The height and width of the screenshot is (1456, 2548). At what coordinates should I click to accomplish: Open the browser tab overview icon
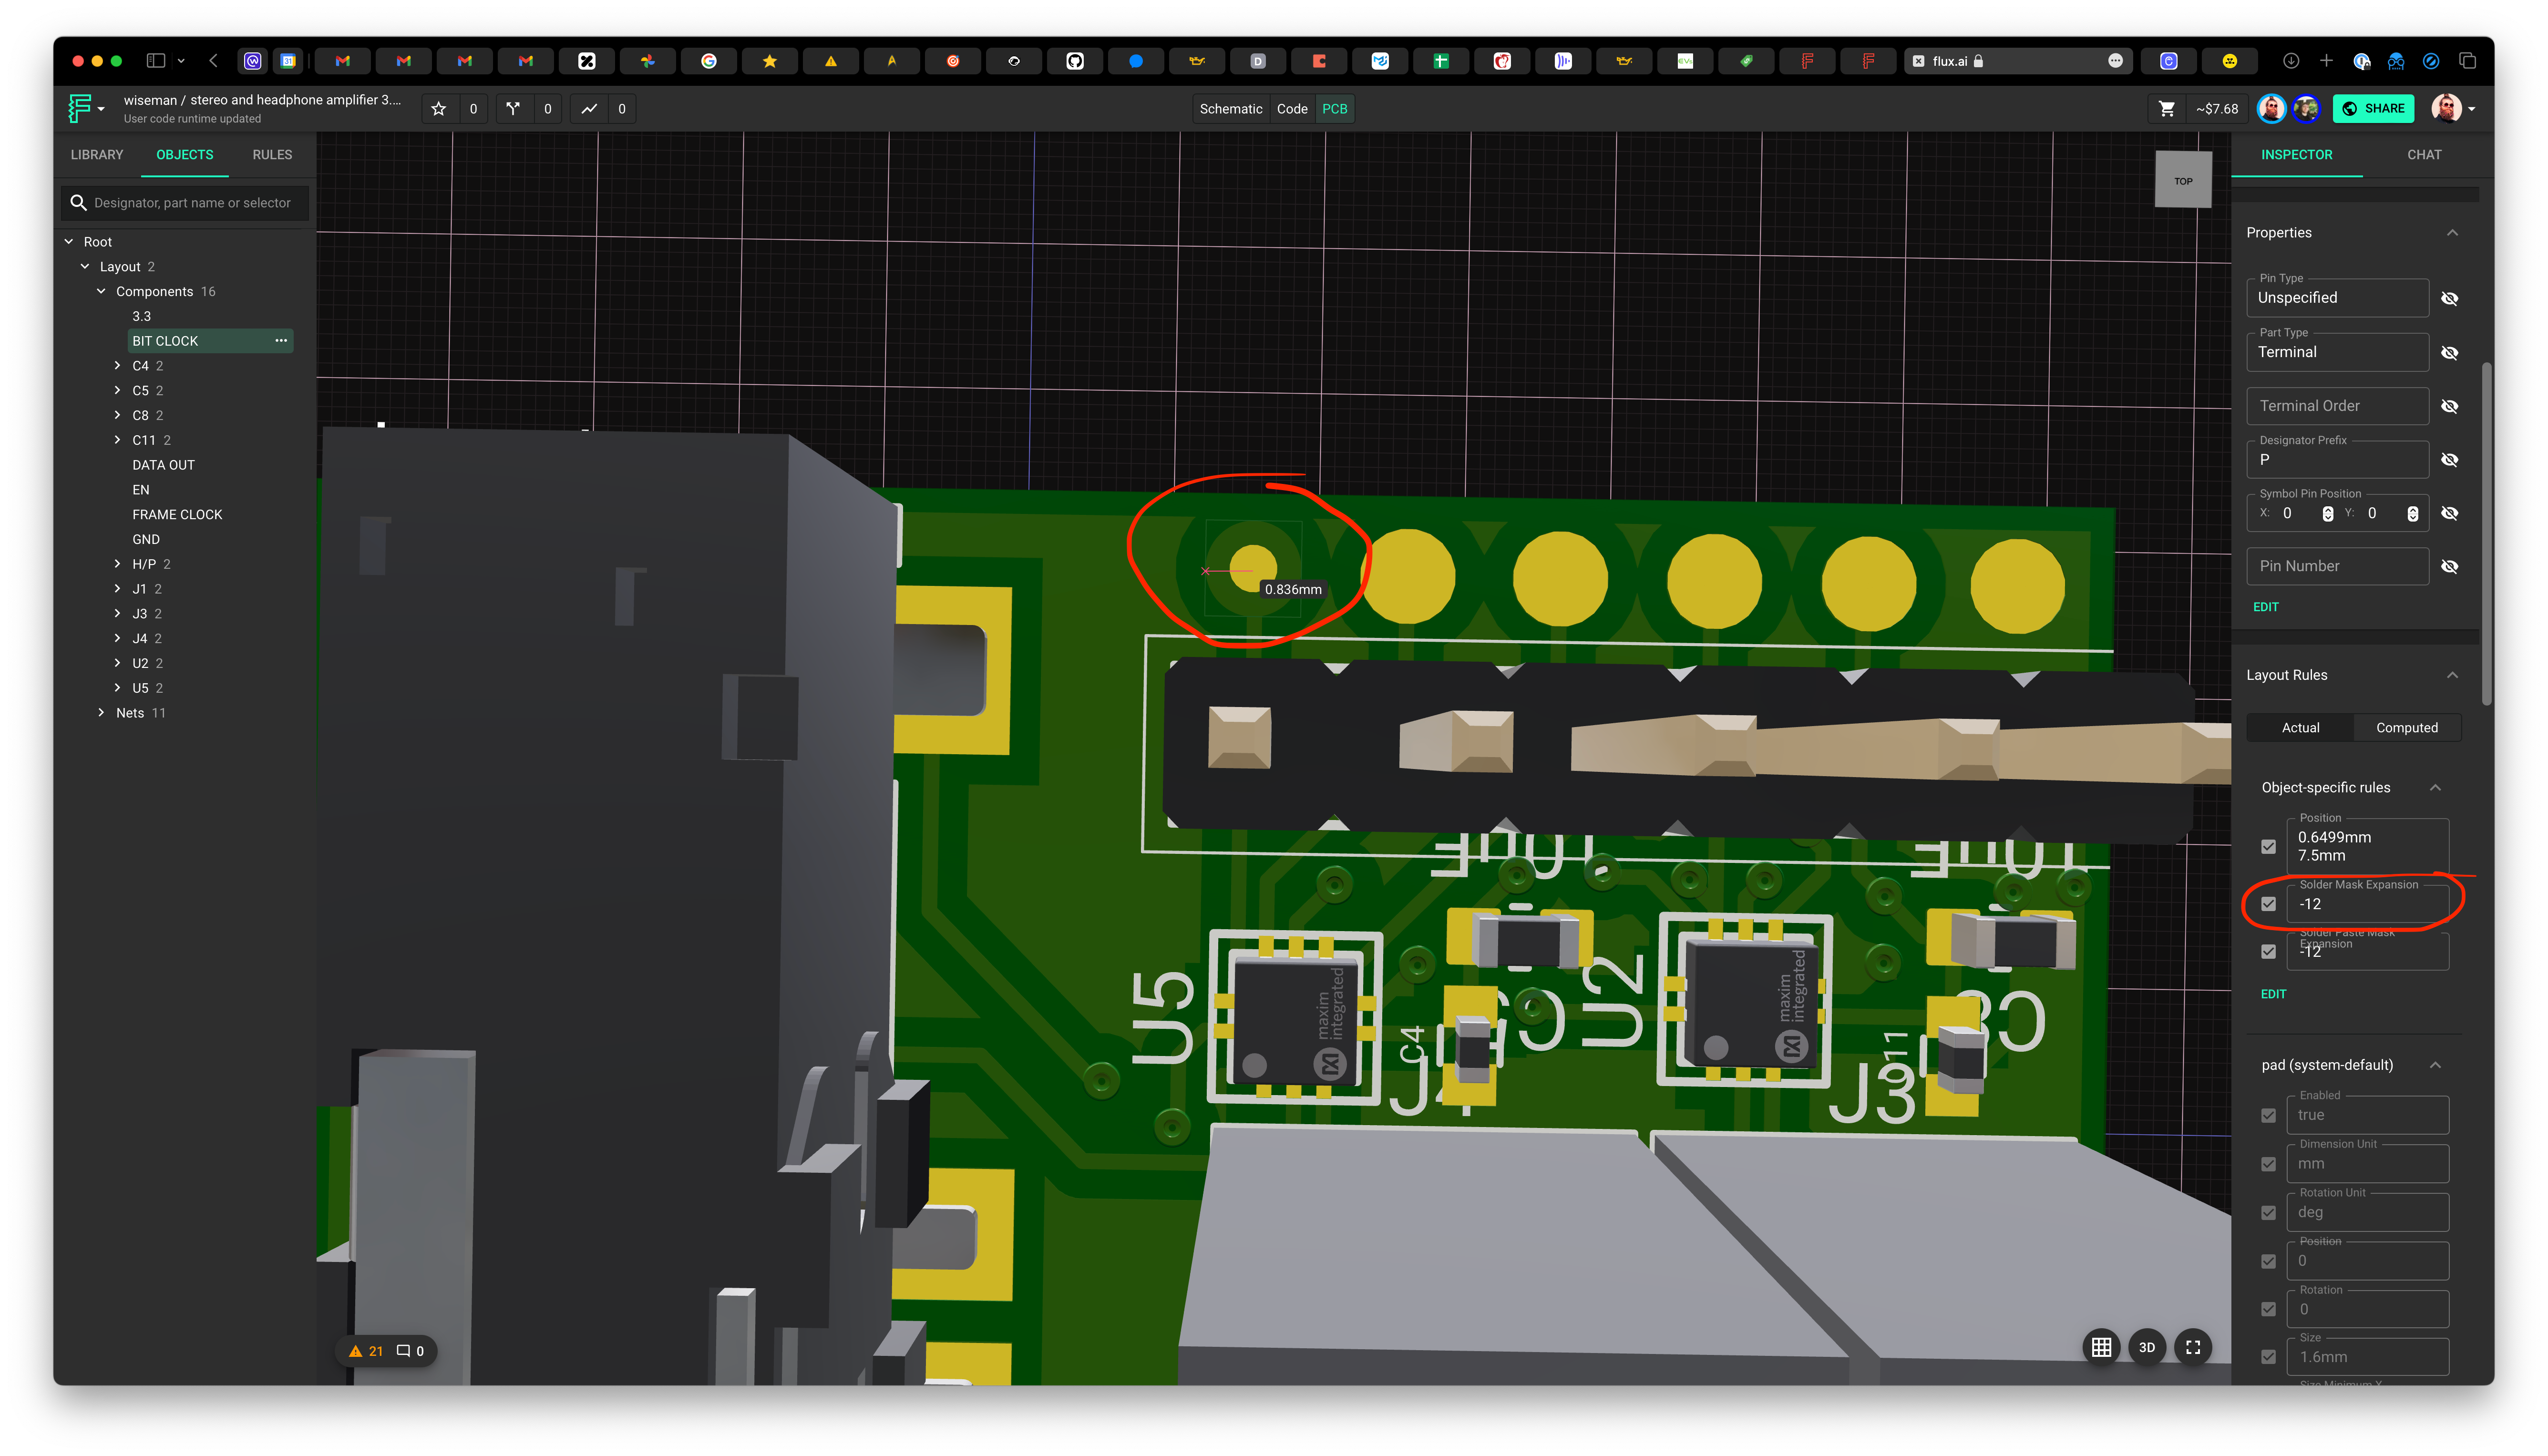[2467, 61]
